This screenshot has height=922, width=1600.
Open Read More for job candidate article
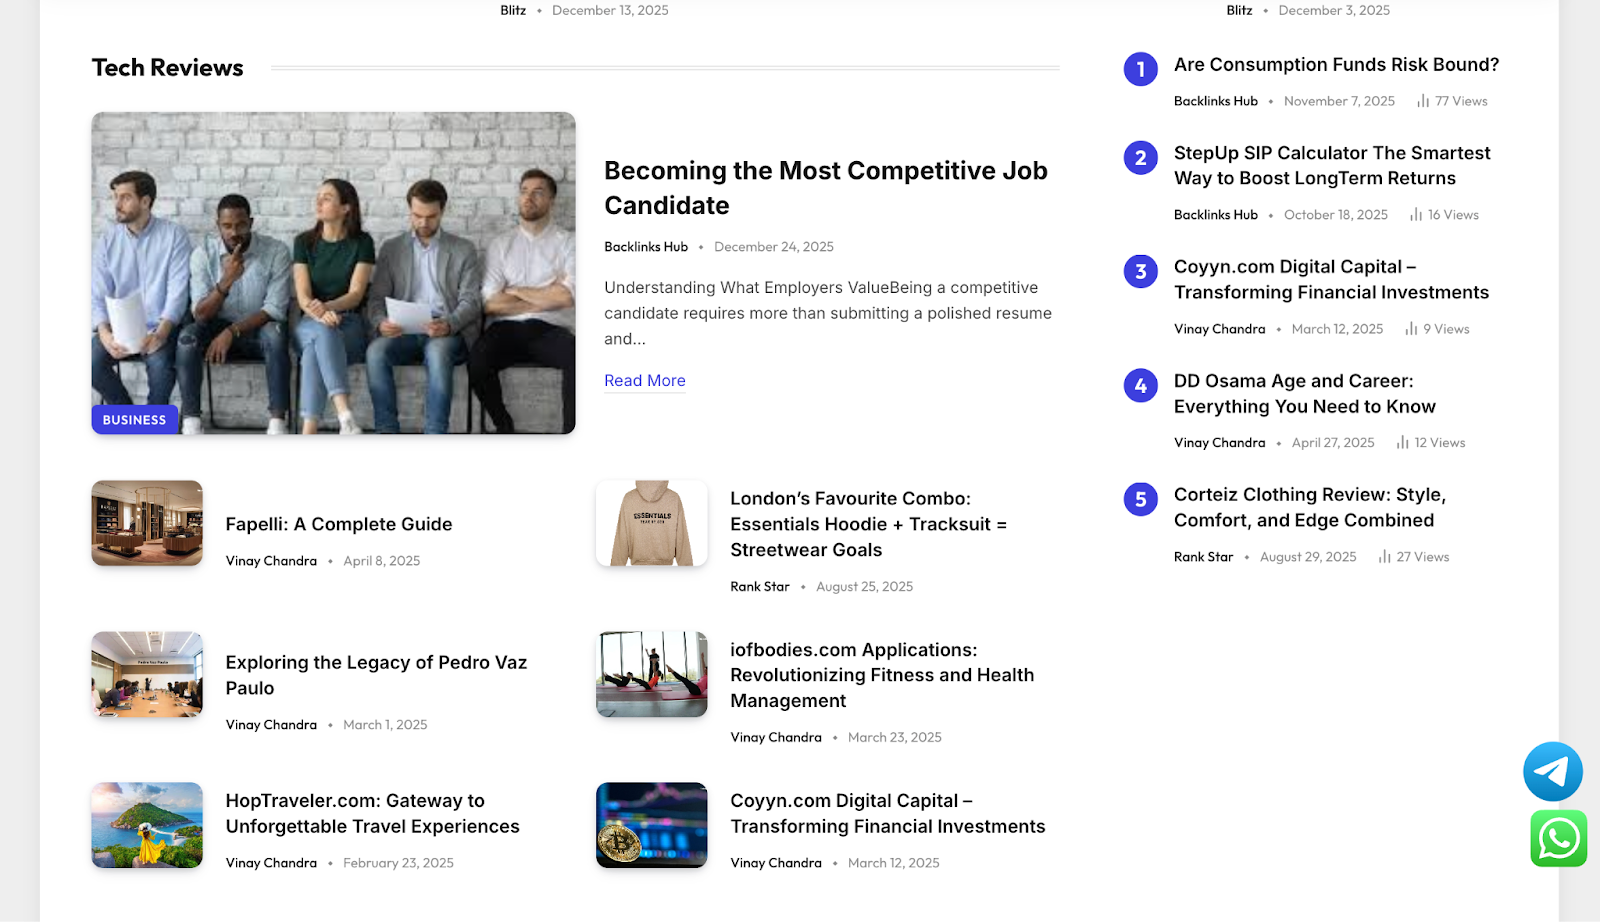click(644, 381)
